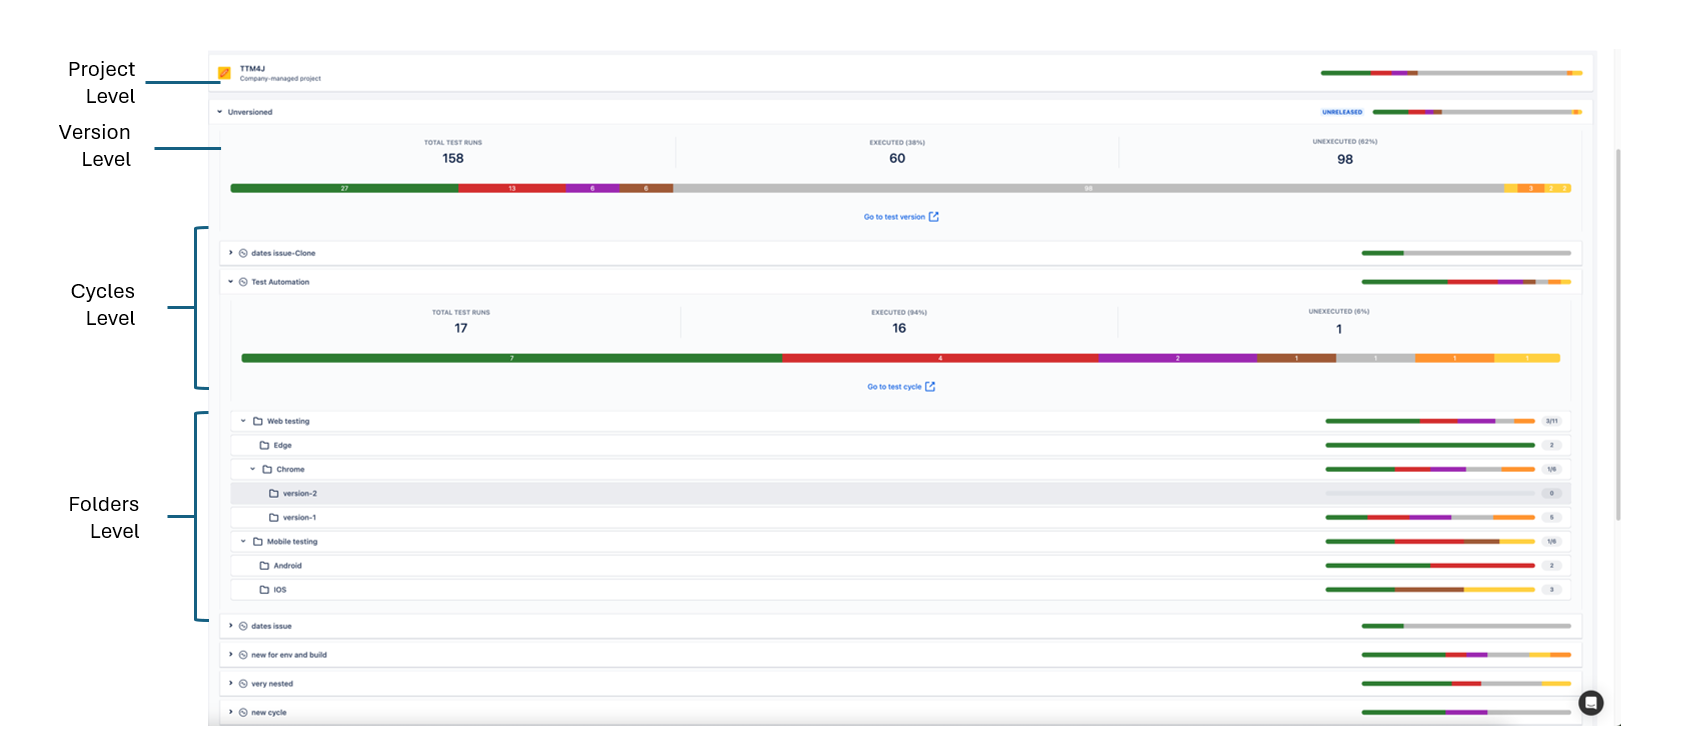
Task: Click the executed count 60
Action: [897, 158]
